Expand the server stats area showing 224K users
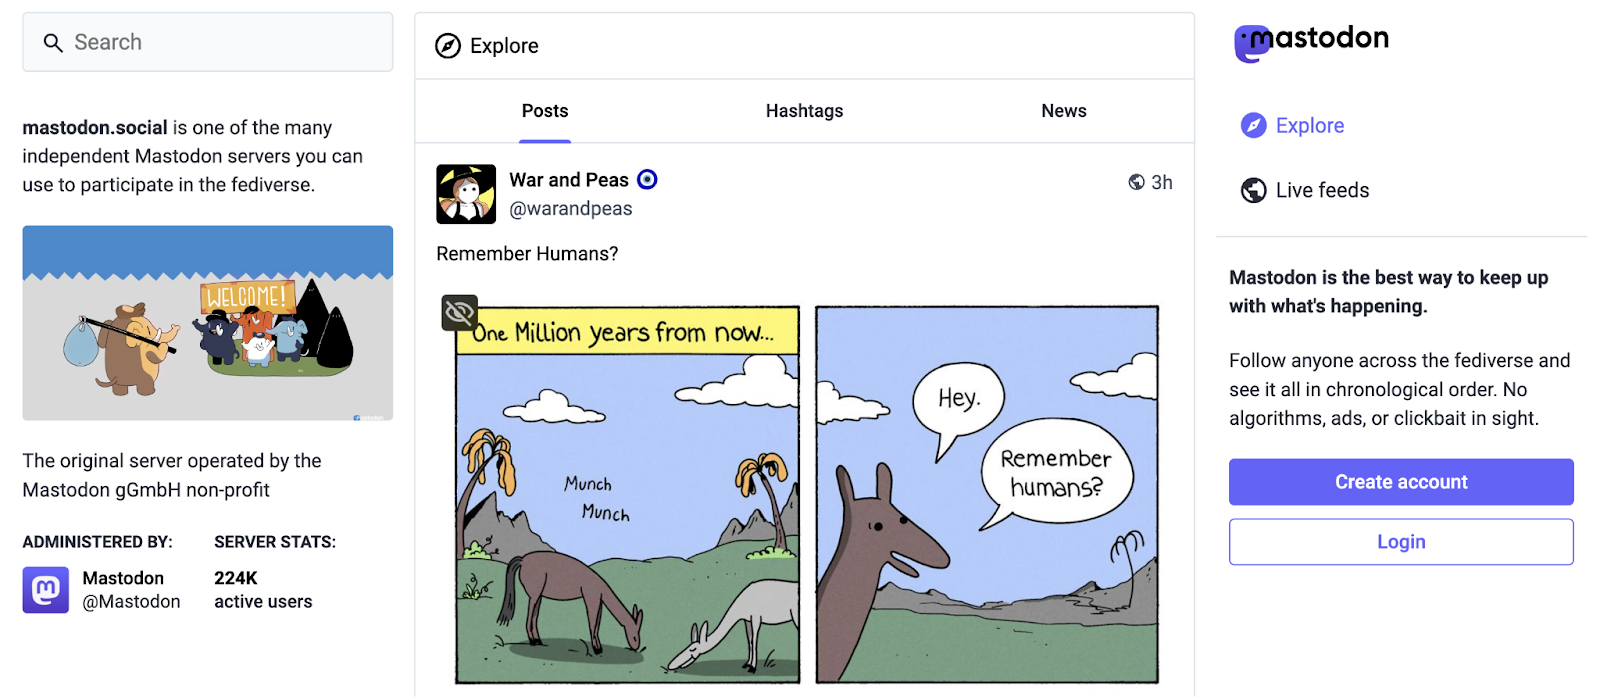This screenshot has height=697, width=1600. (262, 590)
